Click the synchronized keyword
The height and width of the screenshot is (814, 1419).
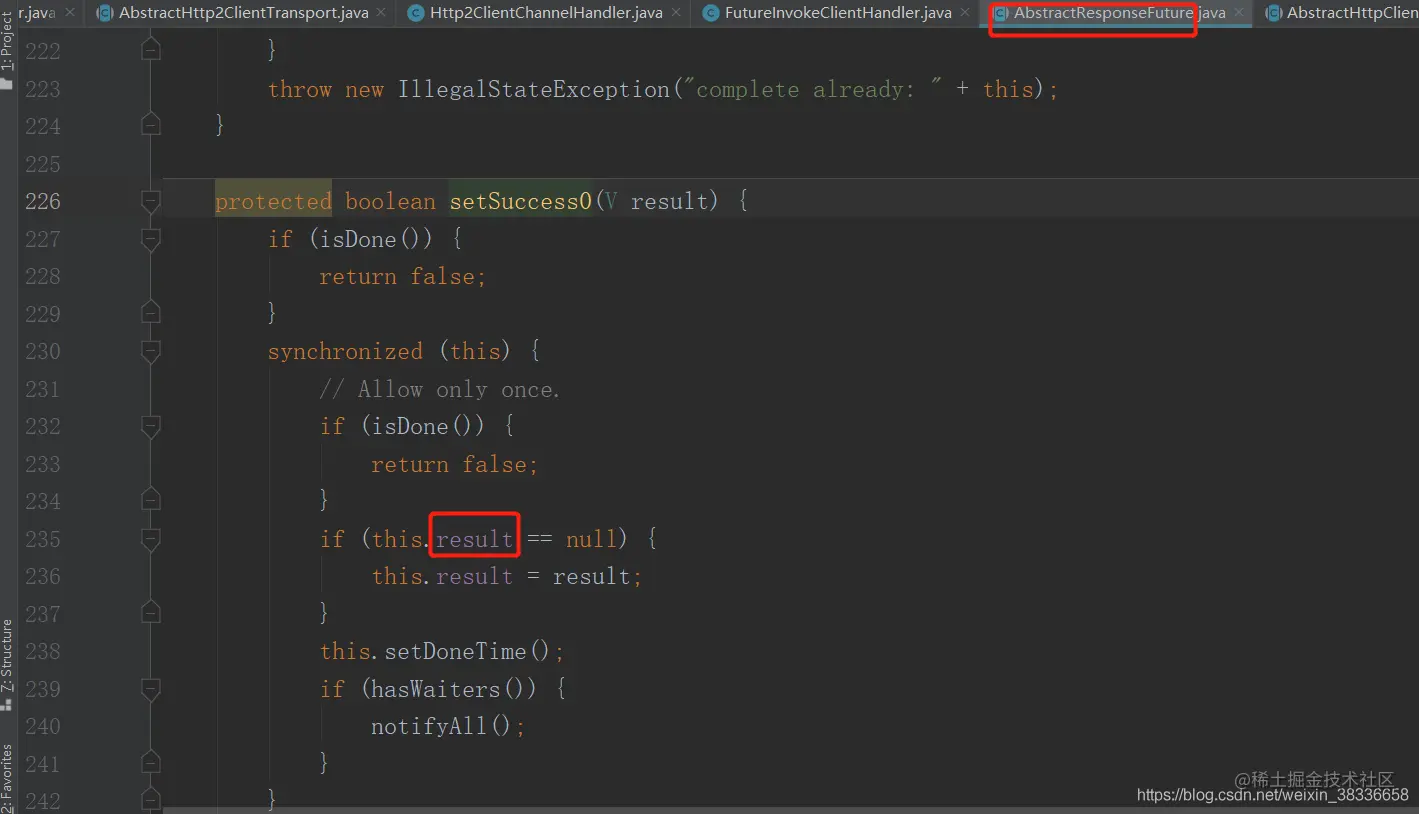[x=345, y=351]
